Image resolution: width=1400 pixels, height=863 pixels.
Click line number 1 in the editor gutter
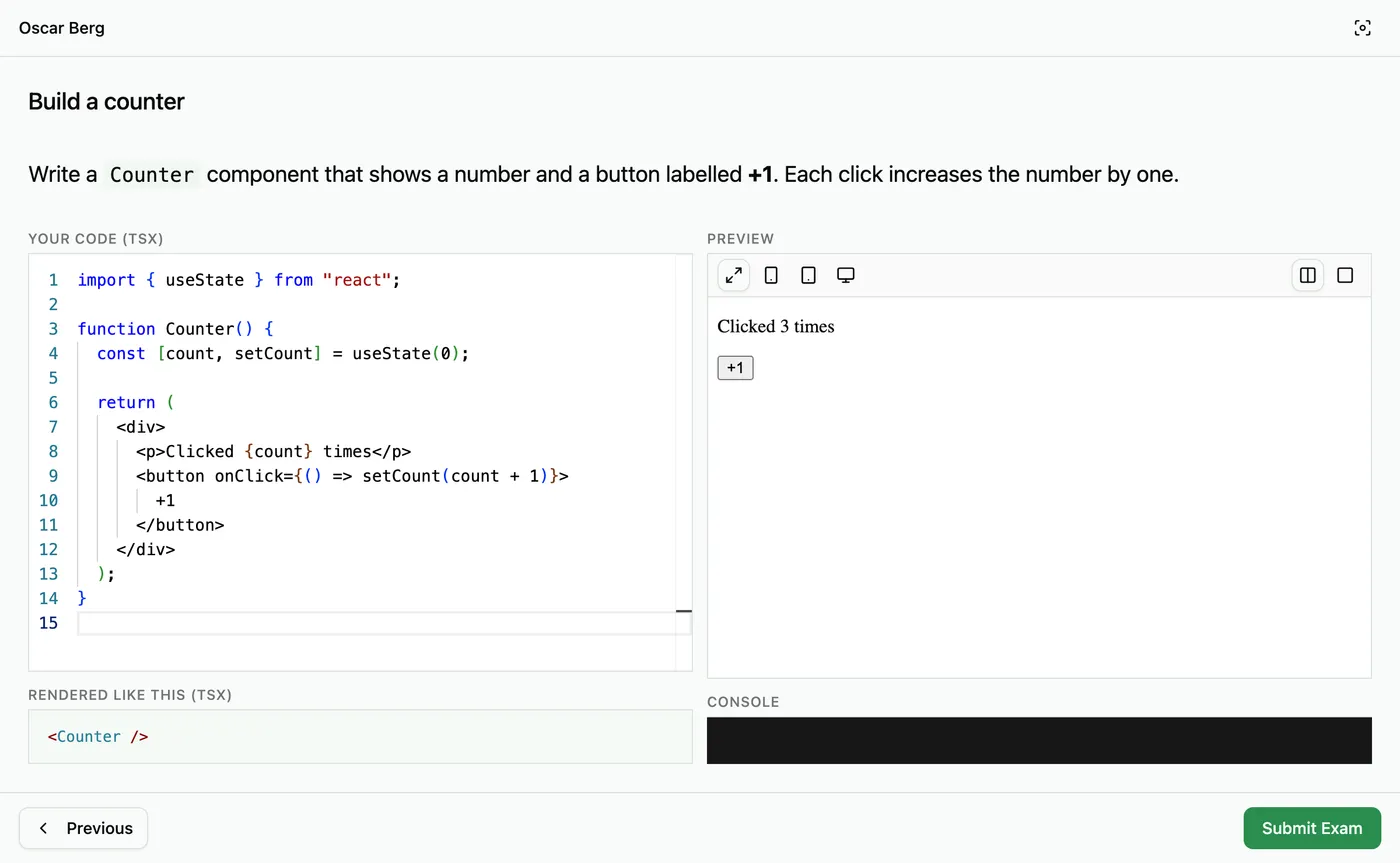tap(53, 280)
